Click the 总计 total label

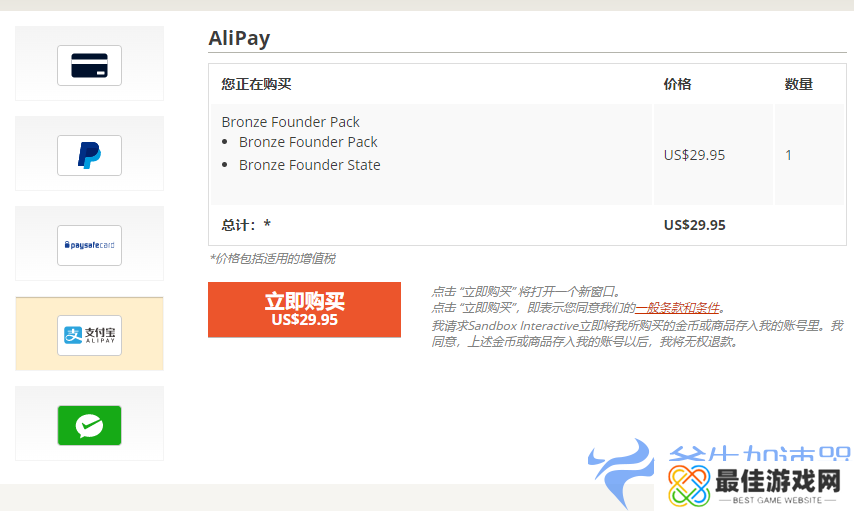(246, 225)
